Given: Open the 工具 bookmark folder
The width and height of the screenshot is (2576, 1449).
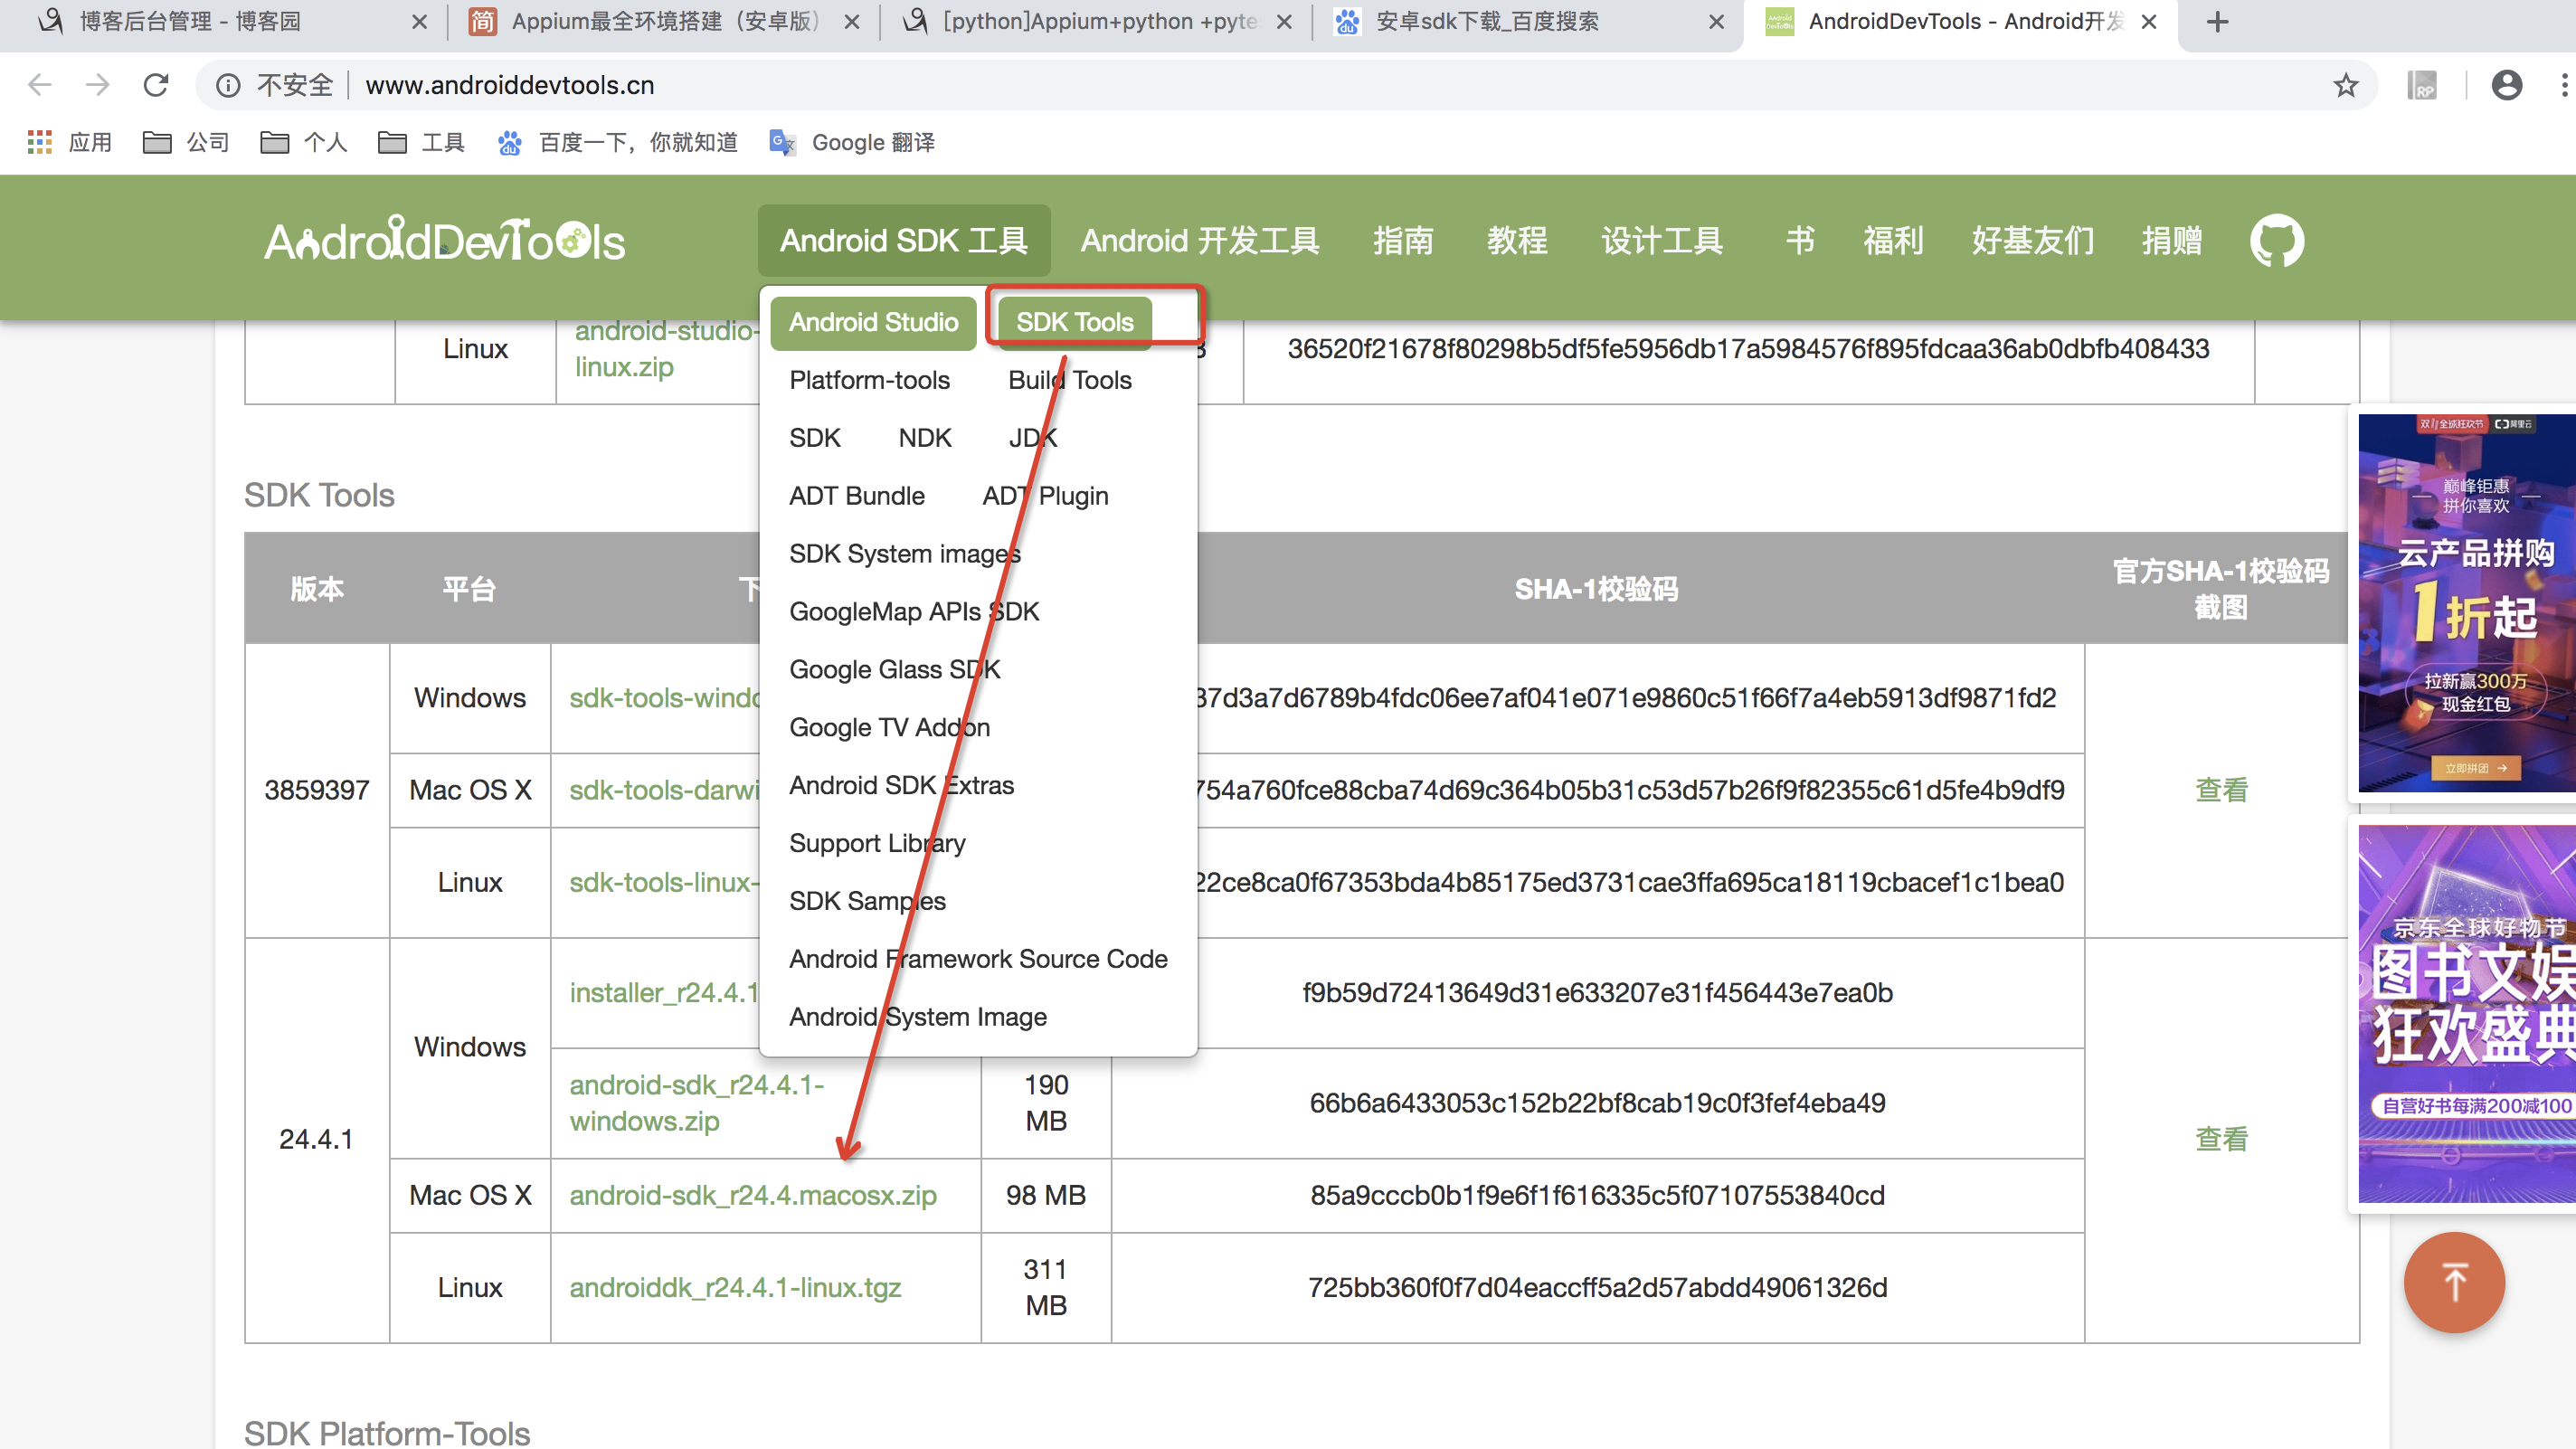Looking at the screenshot, I should pos(422,143).
